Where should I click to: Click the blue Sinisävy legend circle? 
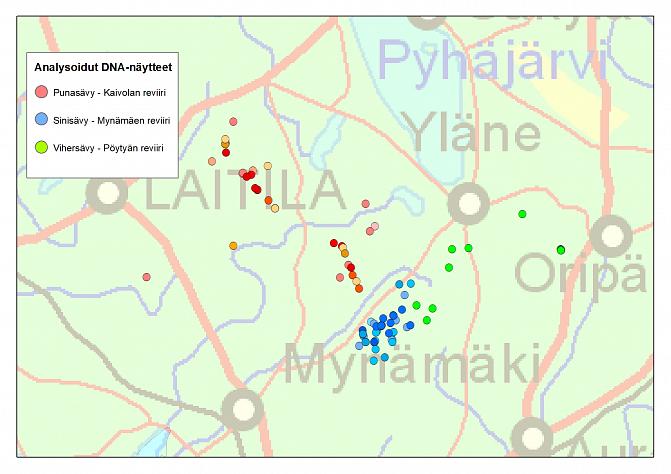(41, 119)
